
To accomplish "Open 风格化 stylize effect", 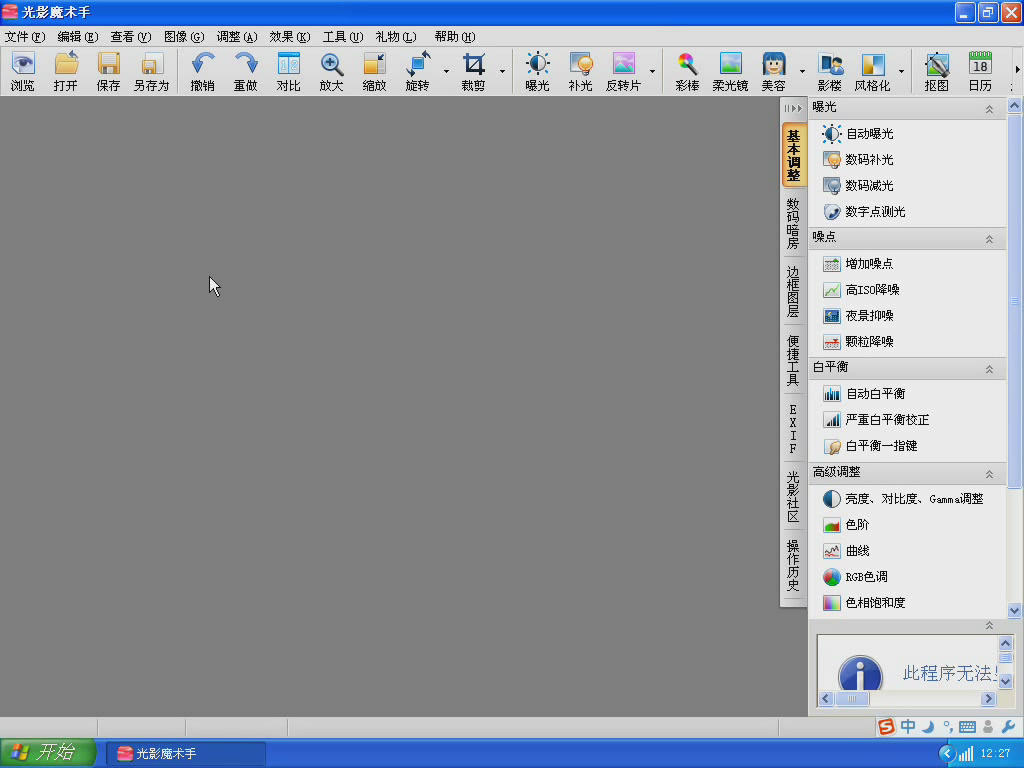I will [872, 71].
